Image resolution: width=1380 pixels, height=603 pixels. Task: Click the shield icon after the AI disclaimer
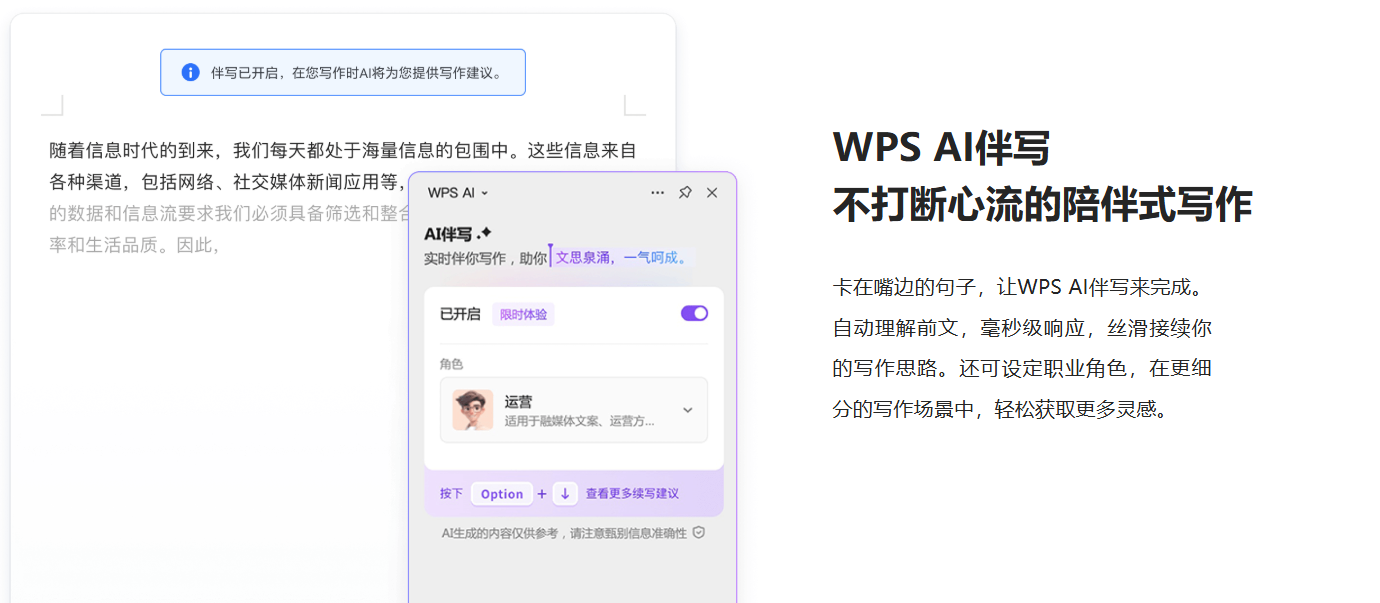[699, 533]
